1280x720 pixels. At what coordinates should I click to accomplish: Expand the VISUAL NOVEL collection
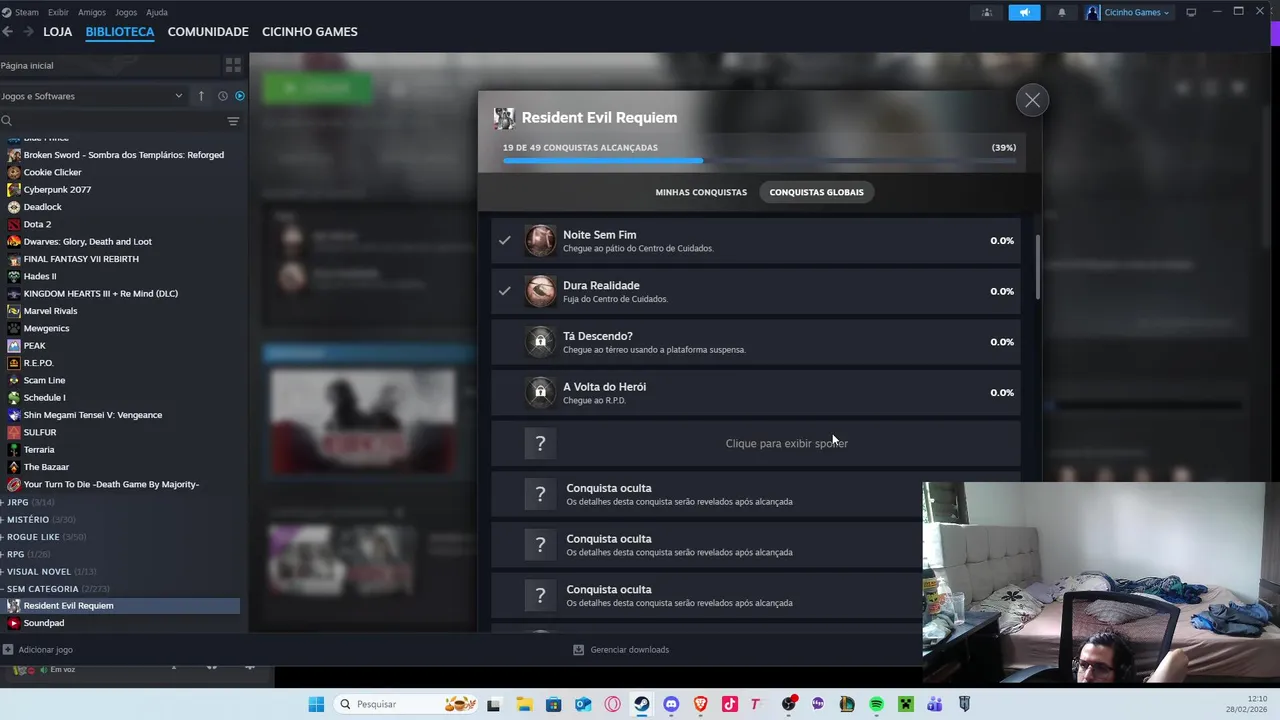click(x=39, y=572)
